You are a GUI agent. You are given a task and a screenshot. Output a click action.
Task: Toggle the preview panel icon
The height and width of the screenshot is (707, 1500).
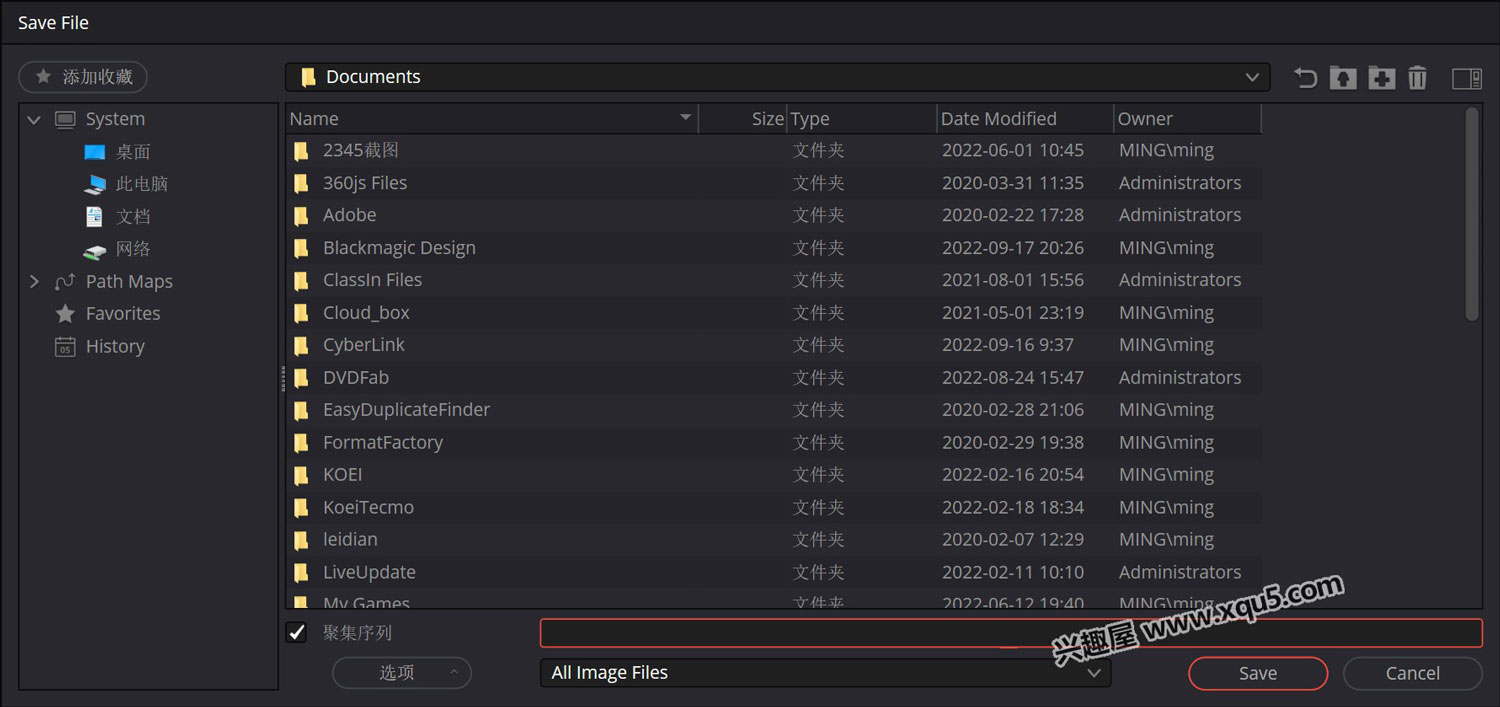[x=1466, y=78]
